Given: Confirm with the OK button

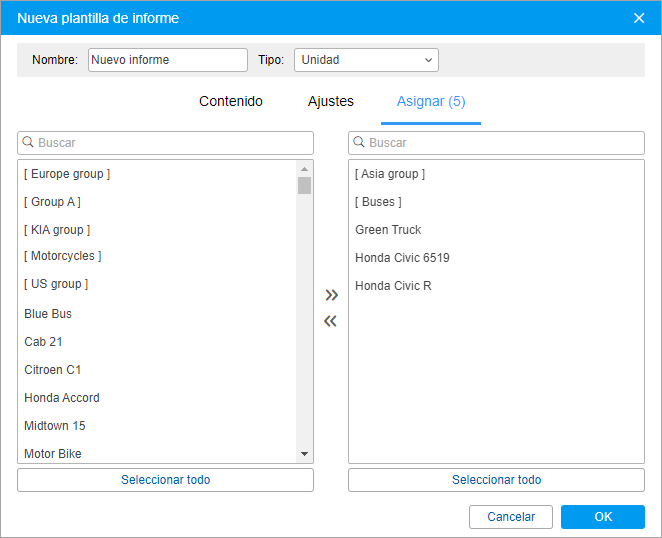Looking at the screenshot, I should tap(603, 516).
